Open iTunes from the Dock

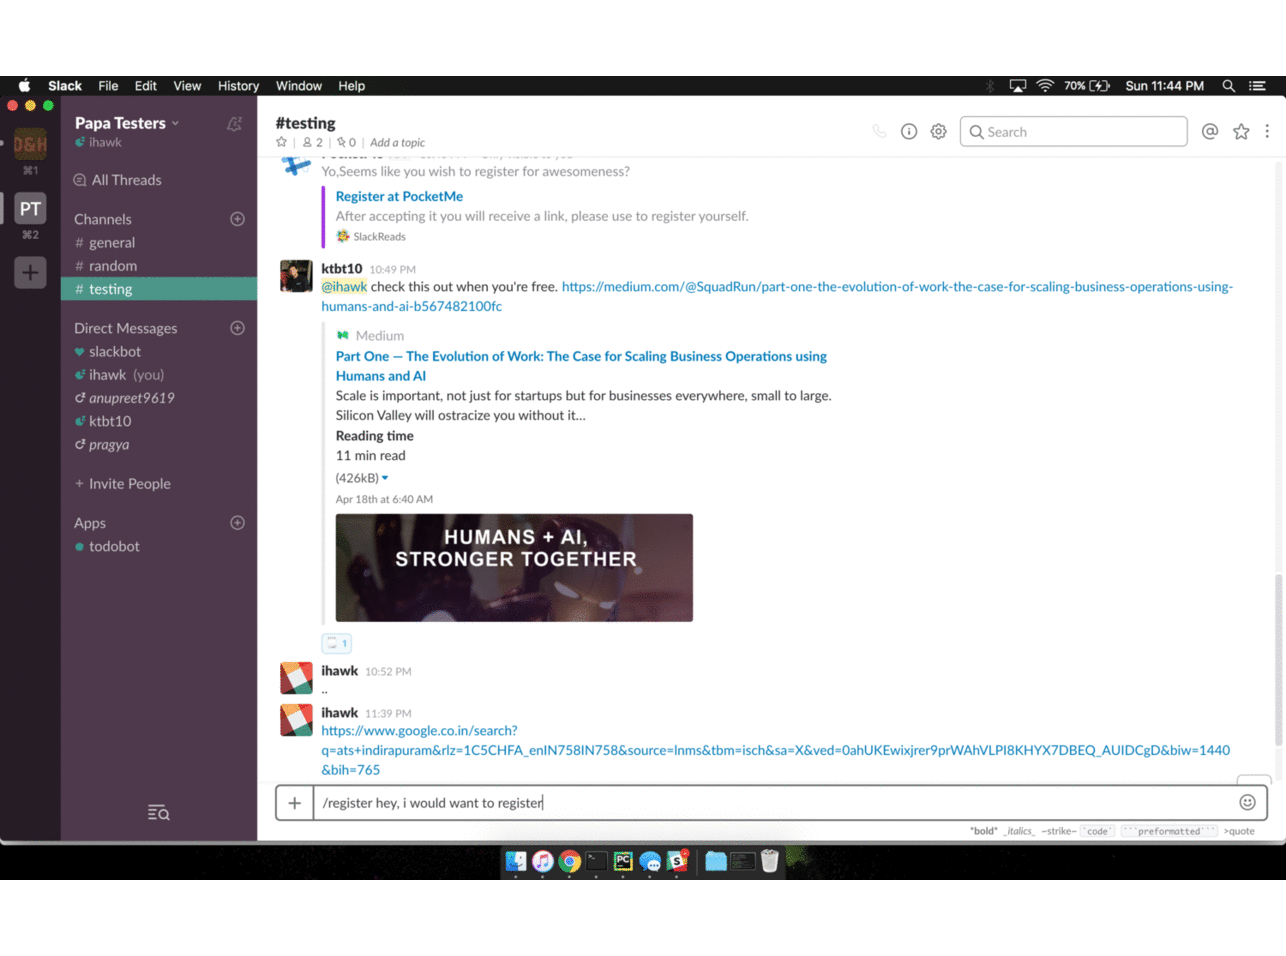click(x=543, y=861)
